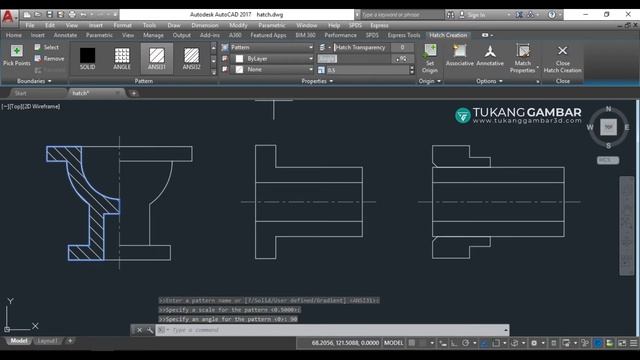Choose the ANSI32 hatch pattern
640x360 pixels.
click(x=191, y=58)
